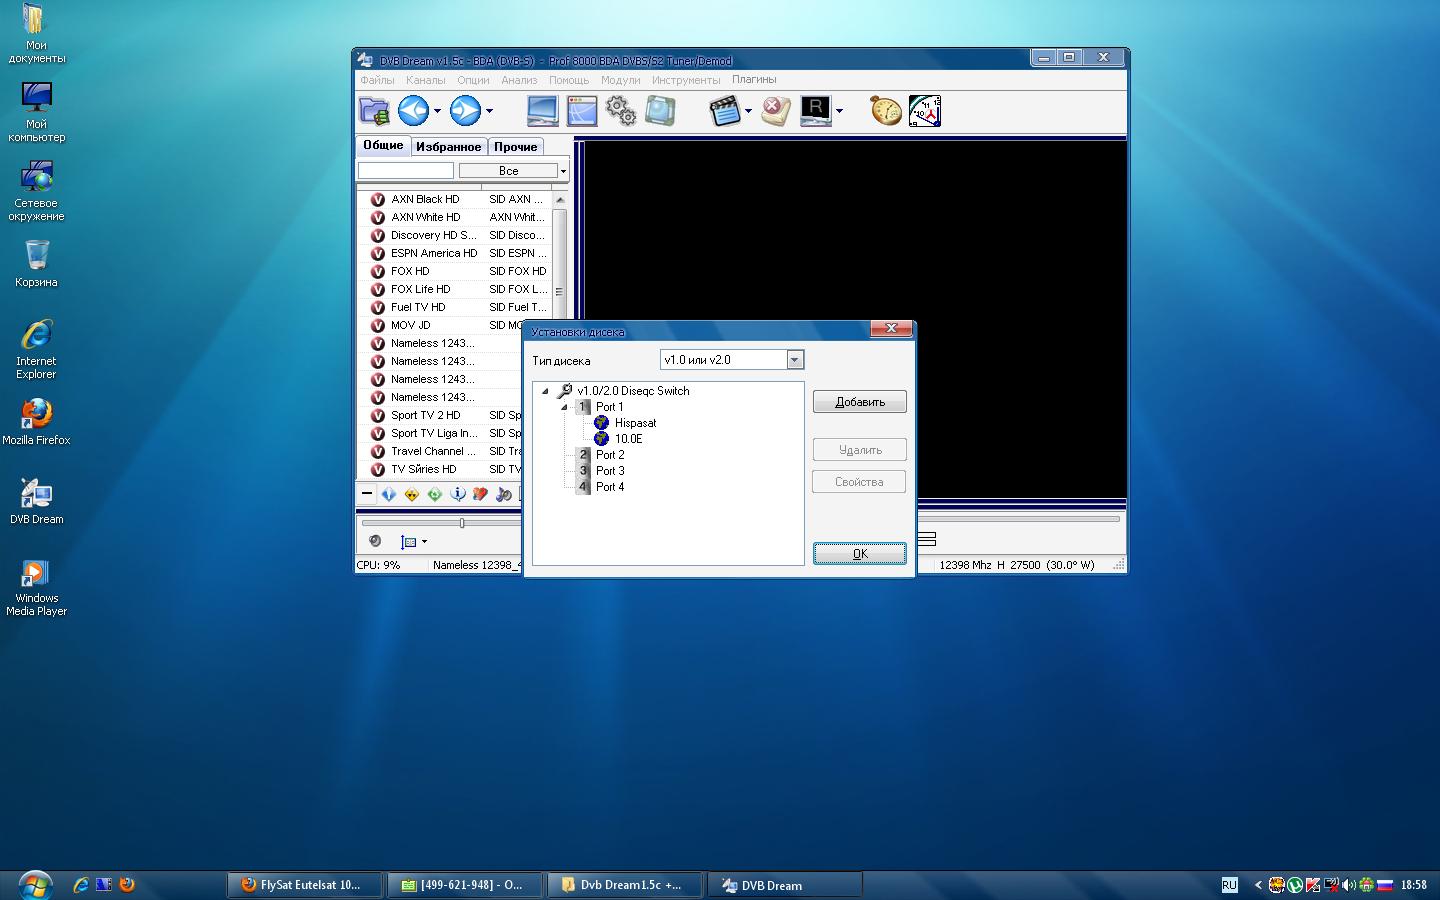Image resolution: width=1440 pixels, height=900 pixels.
Task: Click Windows Media Player desktop icon
Action: (x=36, y=587)
